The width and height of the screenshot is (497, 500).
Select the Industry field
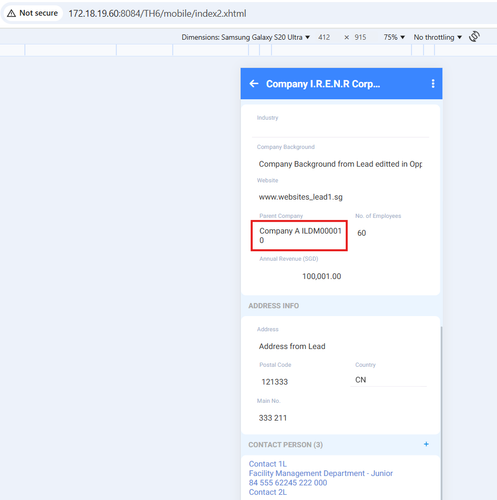(340, 128)
